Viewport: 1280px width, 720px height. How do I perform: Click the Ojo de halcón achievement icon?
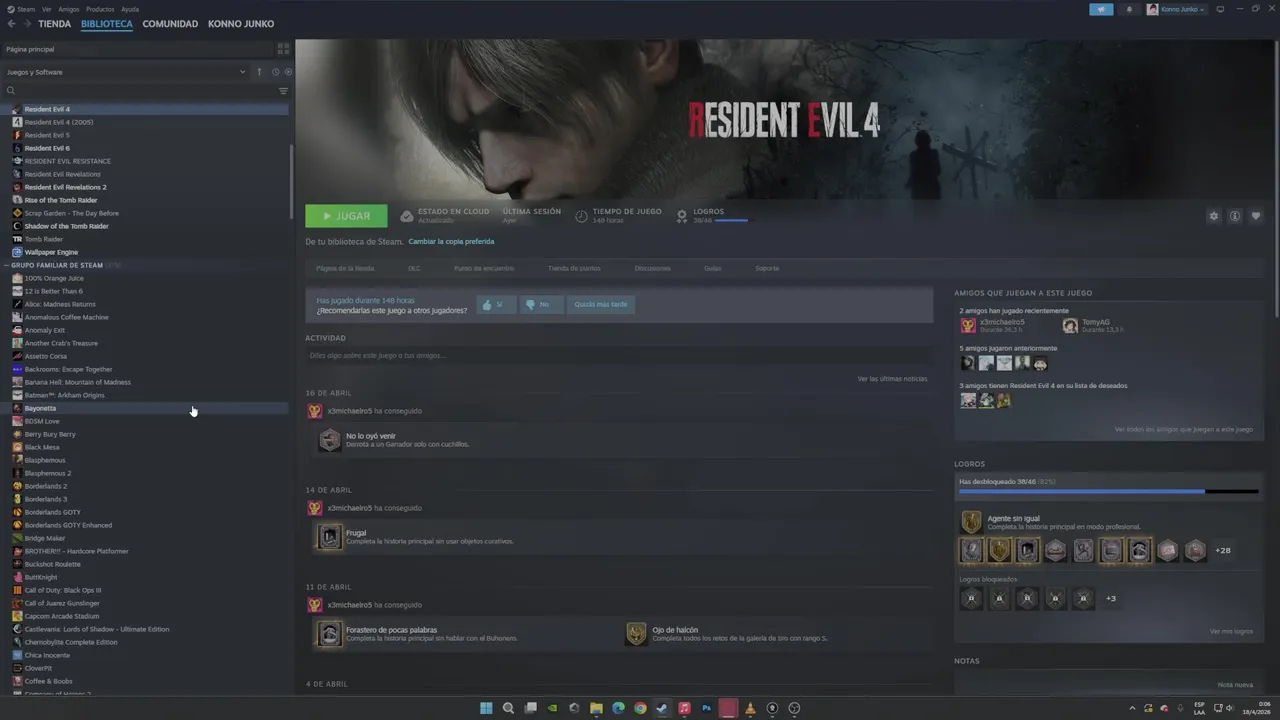[x=636, y=634]
